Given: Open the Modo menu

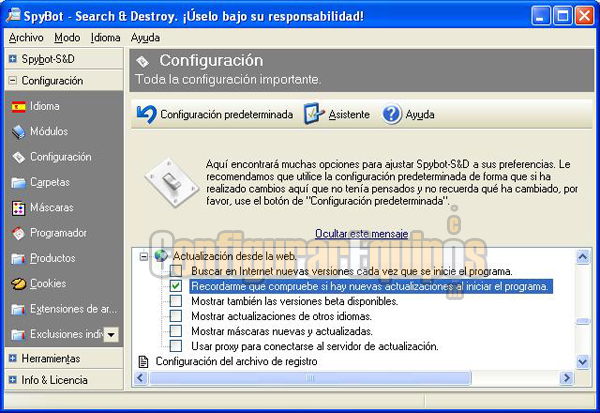Looking at the screenshot, I should pyautogui.click(x=67, y=38).
